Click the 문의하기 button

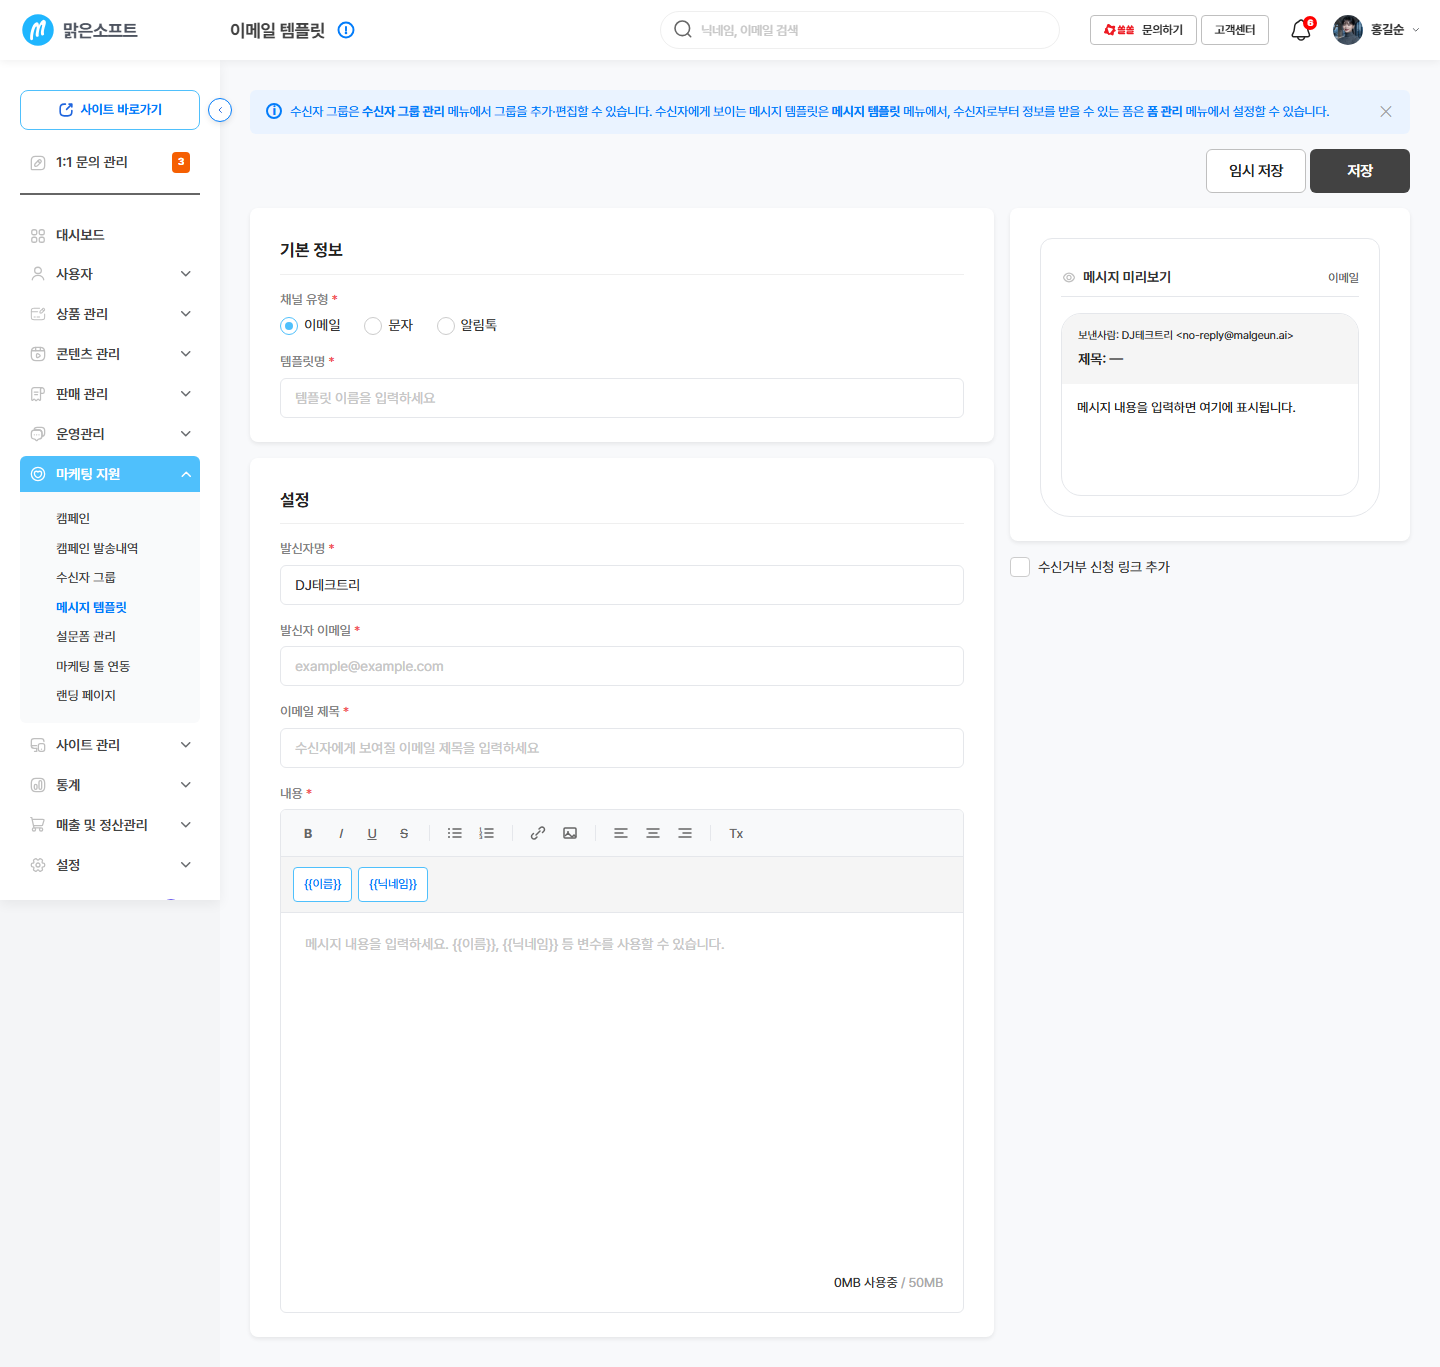1143,30
